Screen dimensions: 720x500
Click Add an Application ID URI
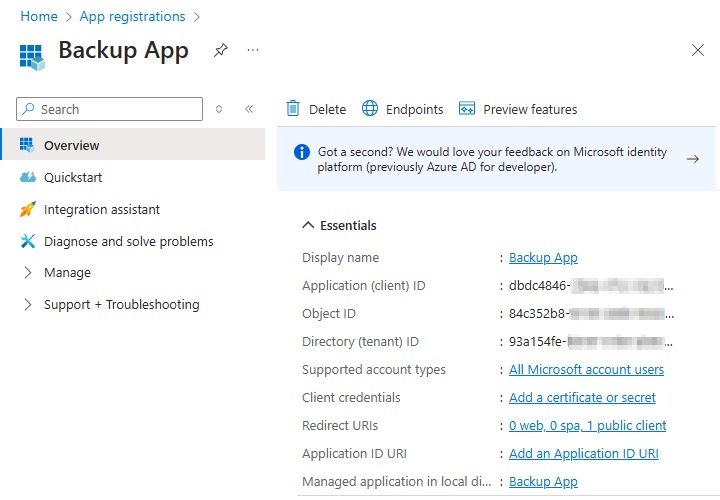[x=584, y=454]
